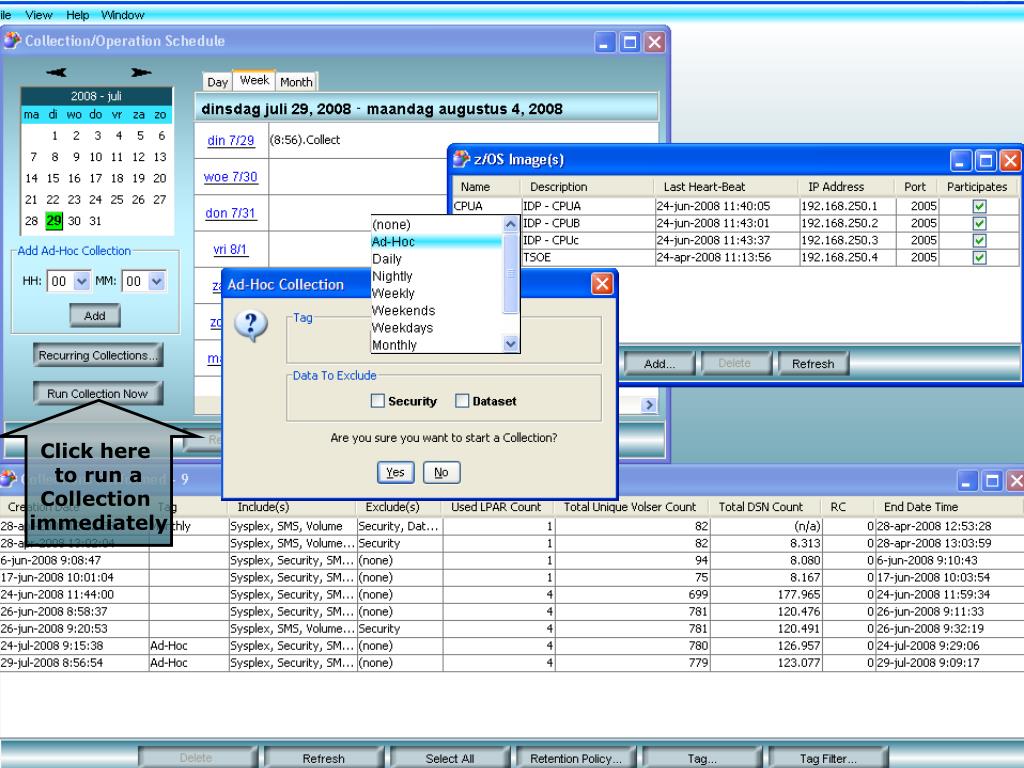
Task: Click No to cancel the collection
Action: tap(441, 472)
